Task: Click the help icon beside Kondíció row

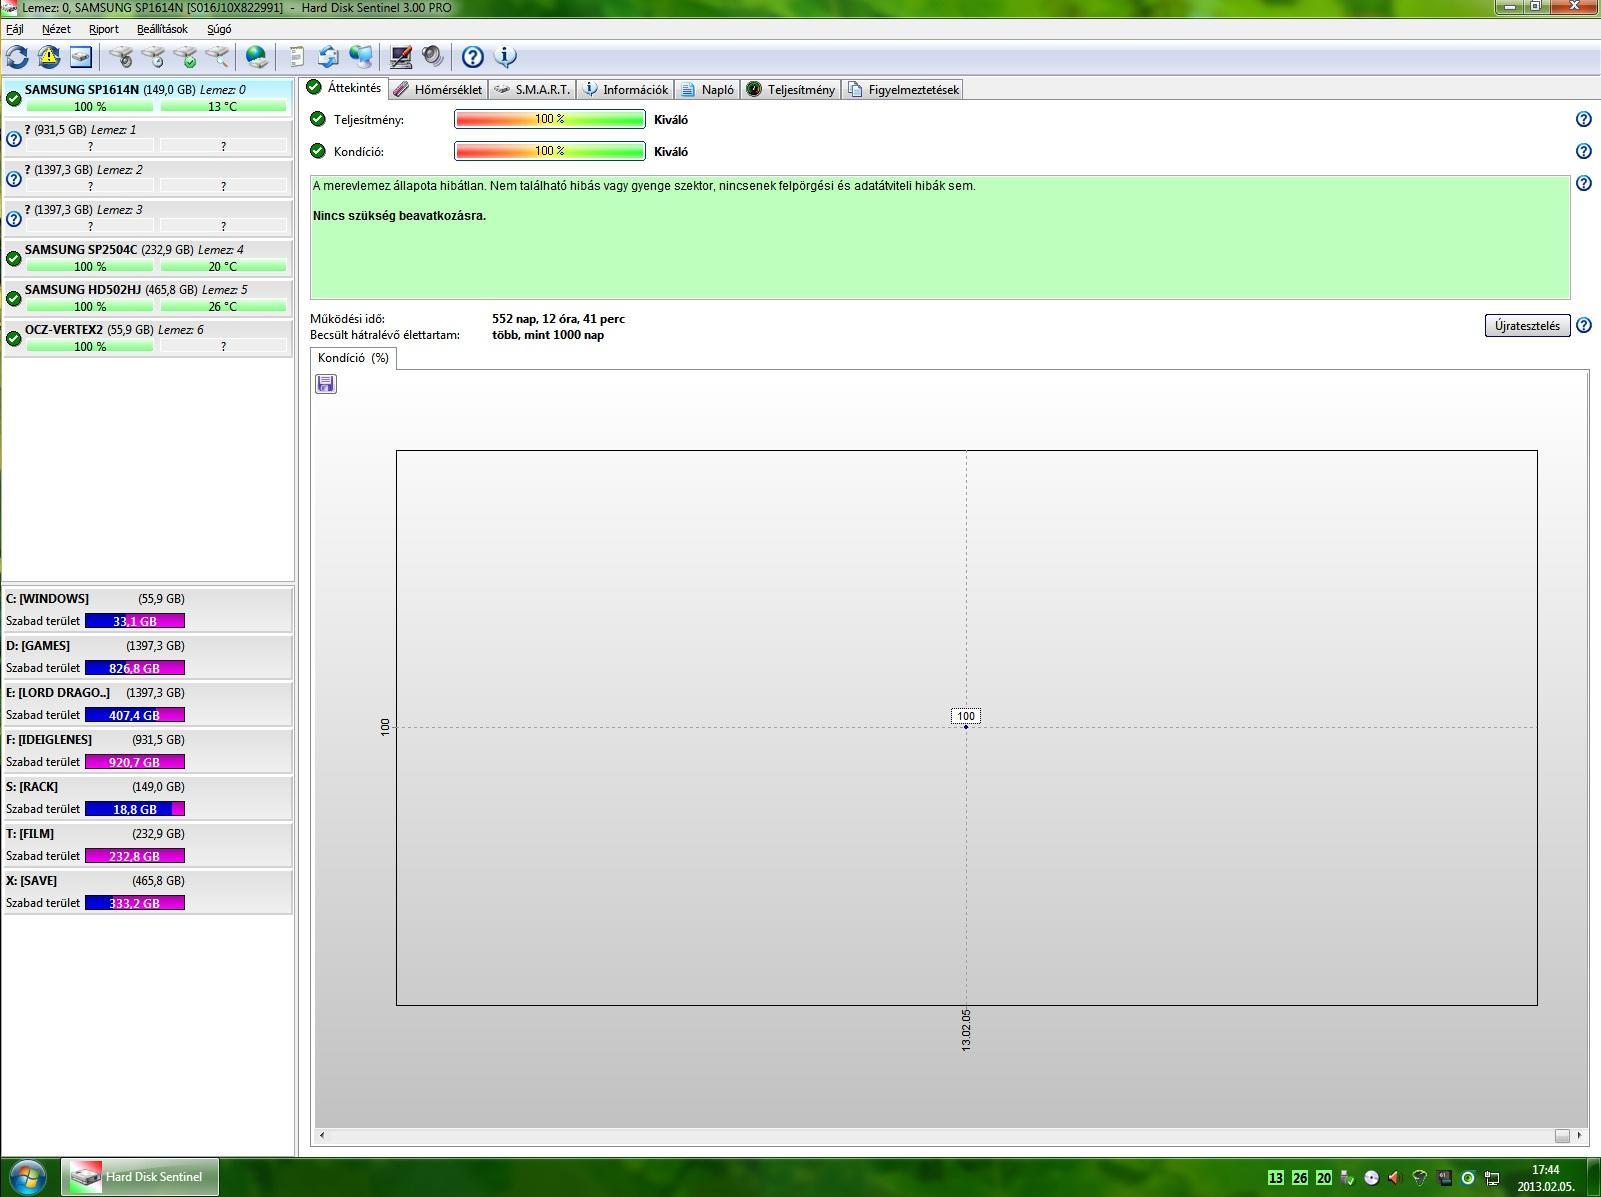Action: coord(1583,151)
